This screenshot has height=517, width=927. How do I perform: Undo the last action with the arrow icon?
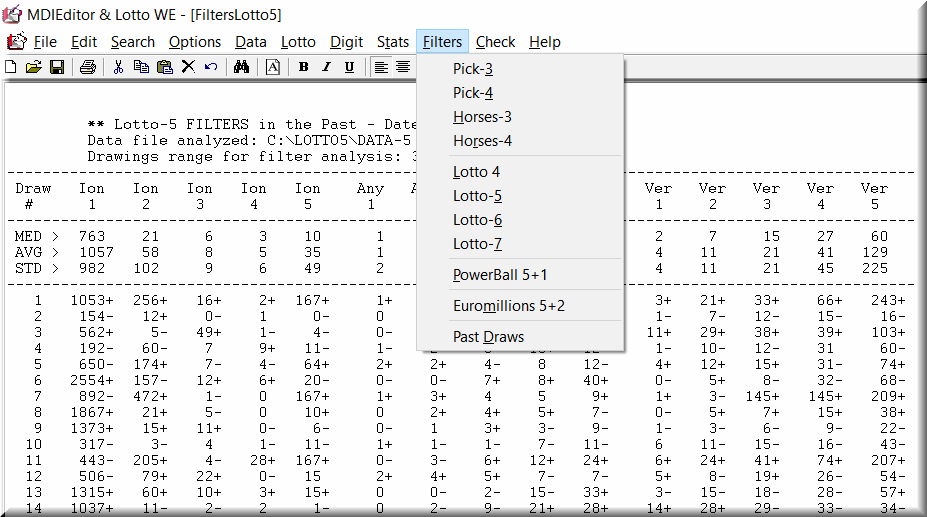click(211, 67)
